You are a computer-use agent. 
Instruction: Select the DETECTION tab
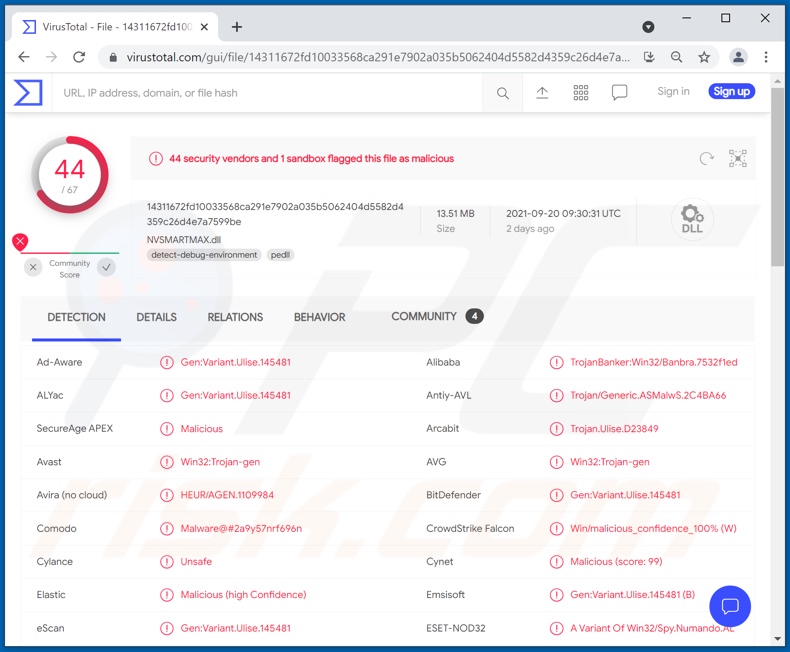coord(77,317)
